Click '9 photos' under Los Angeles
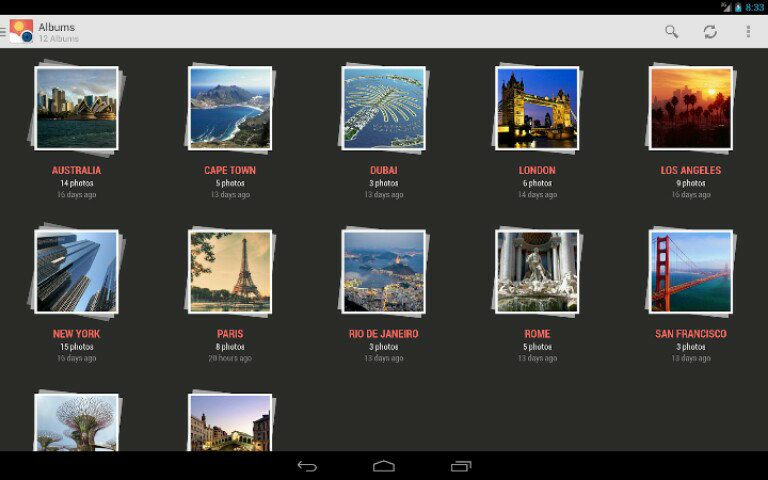Viewport: 768px width, 480px height. pos(691,183)
